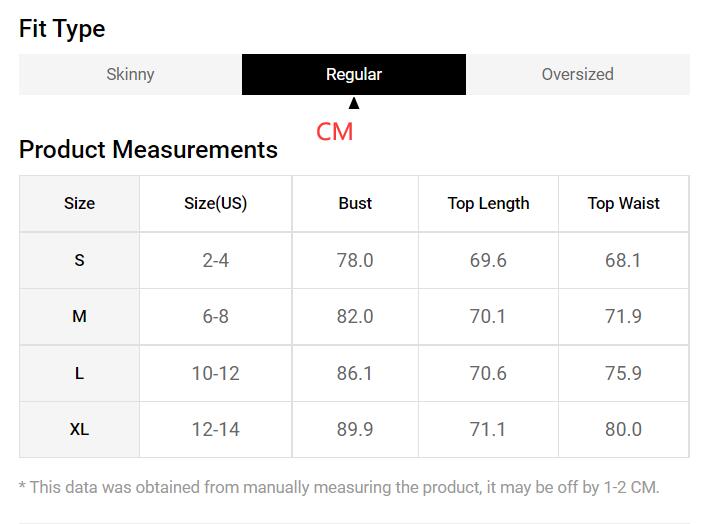Screen dimensions: 715x524
Task: Select the Regular fit type tab
Action: pos(354,74)
